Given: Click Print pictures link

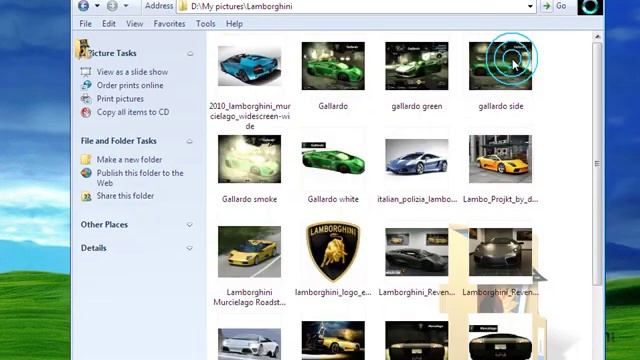Looking at the screenshot, I should coord(120,99).
